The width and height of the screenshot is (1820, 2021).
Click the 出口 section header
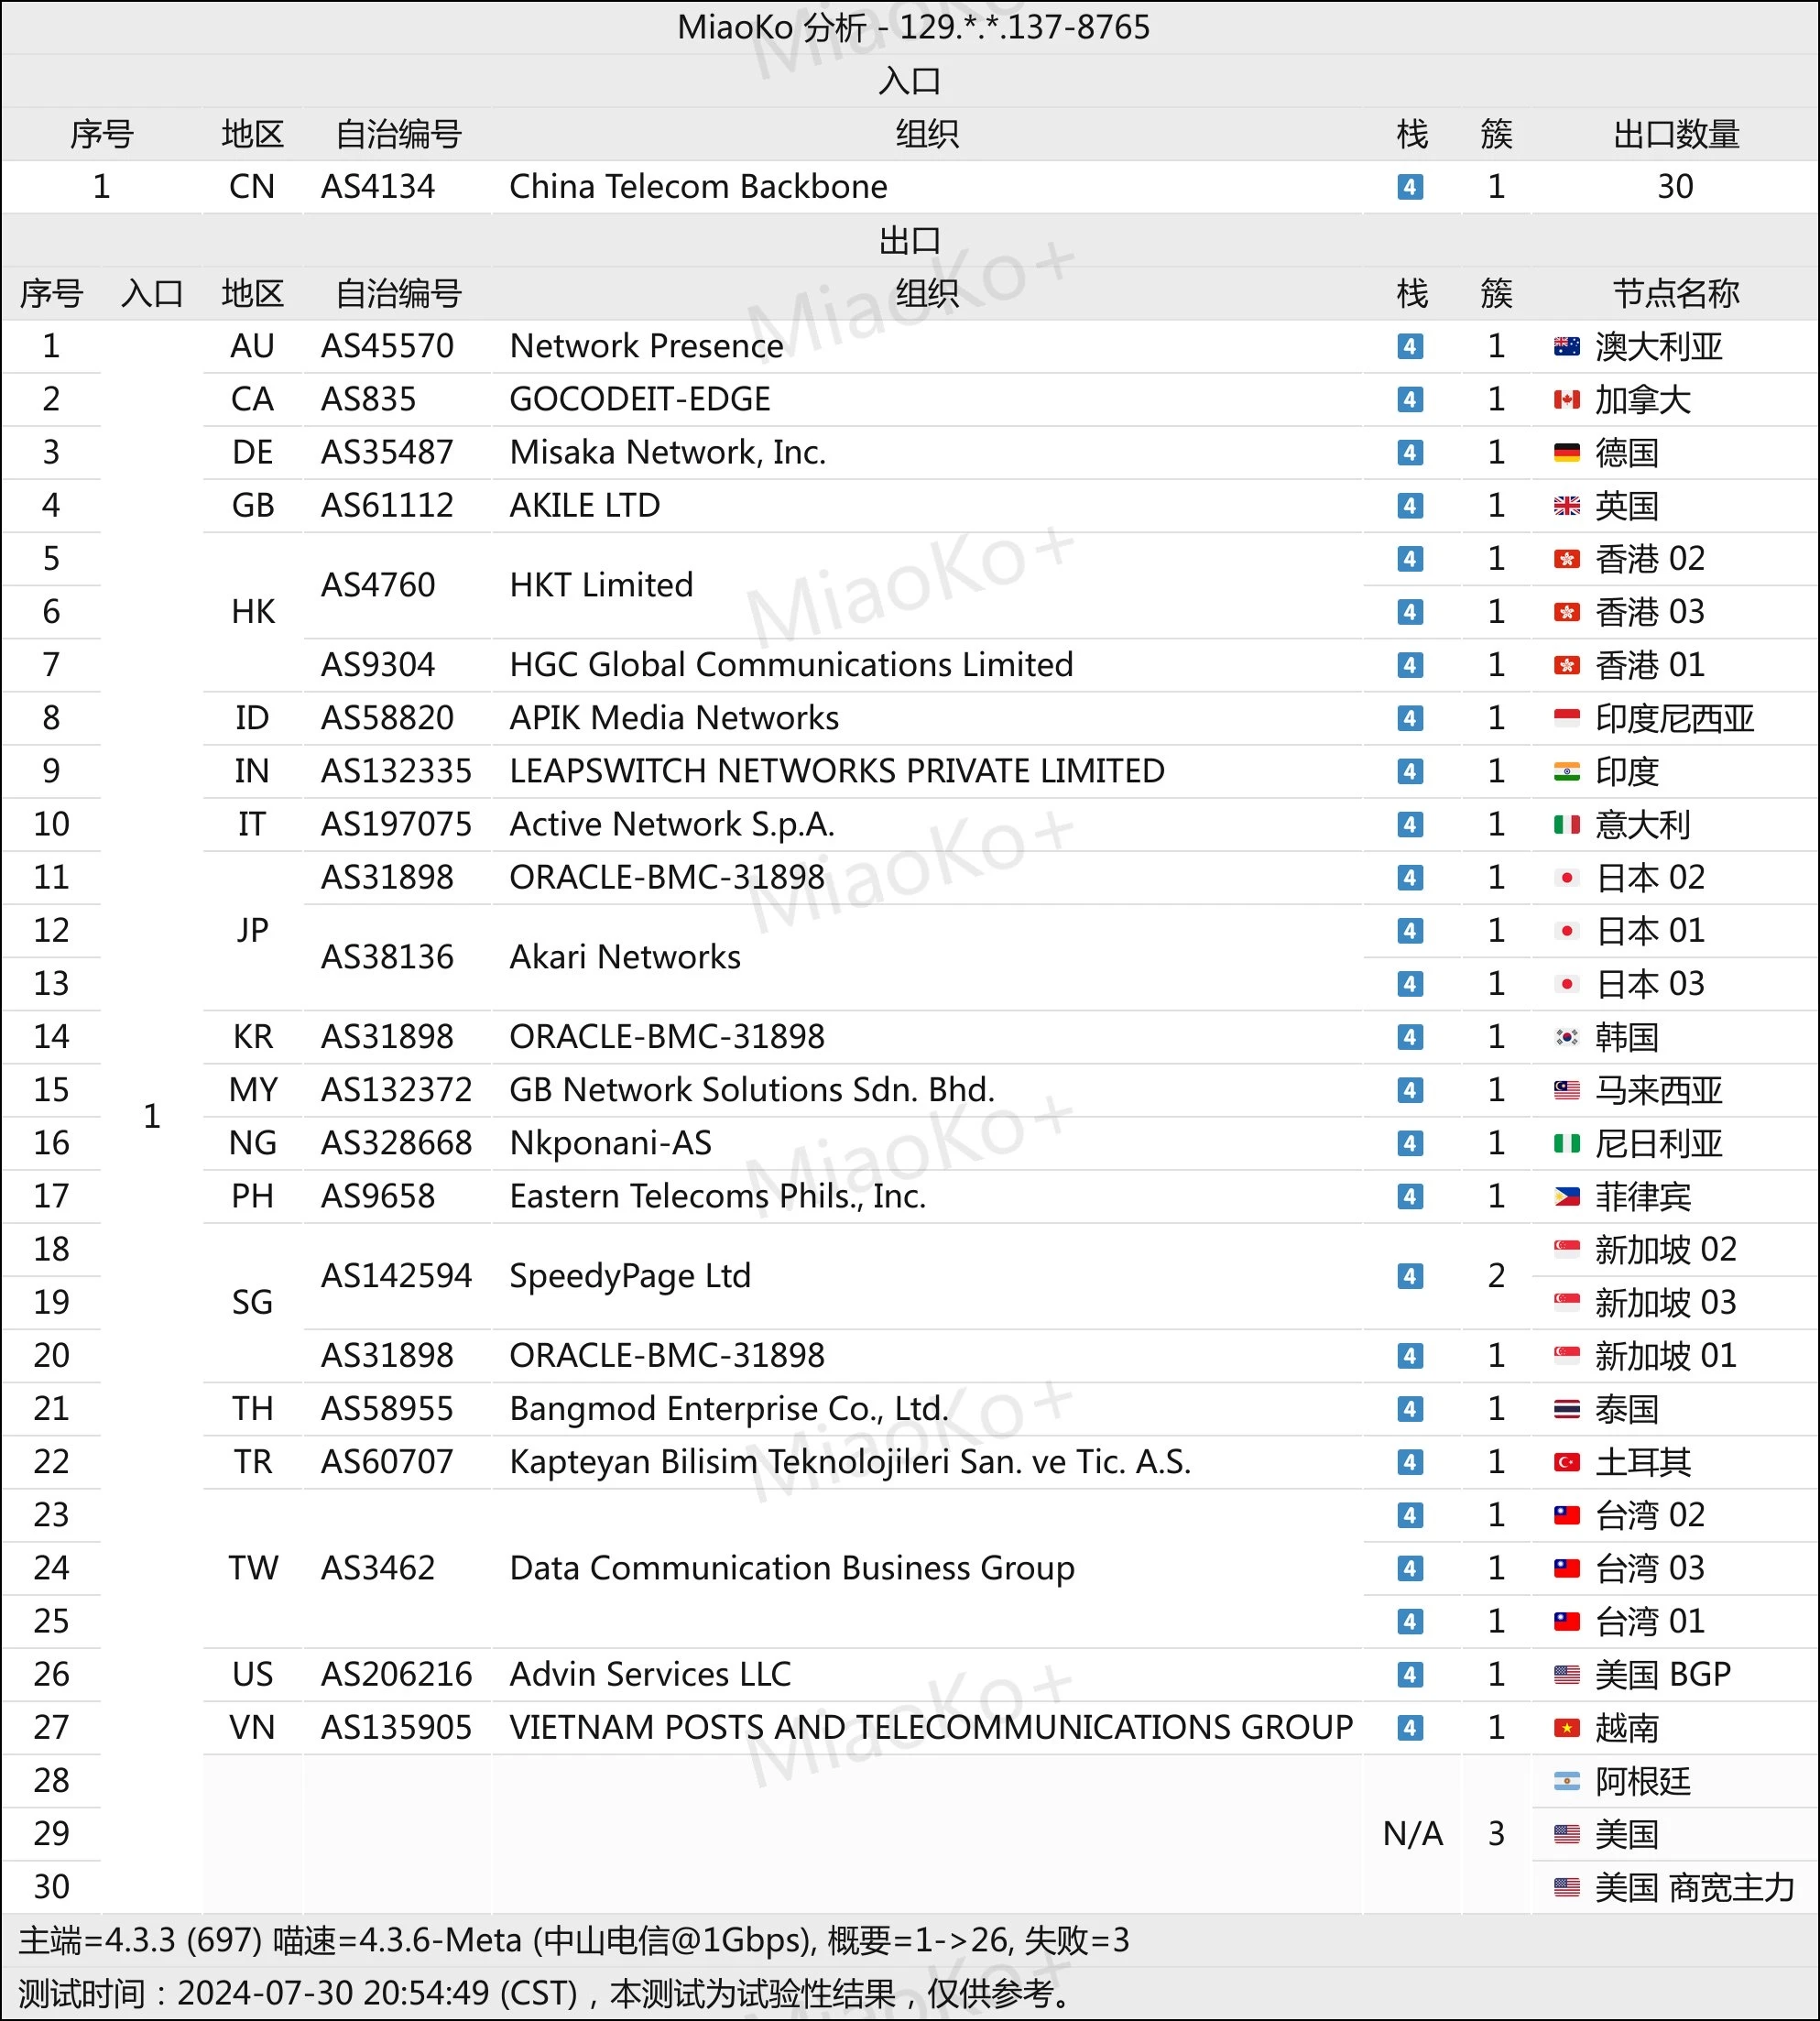(910, 241)
